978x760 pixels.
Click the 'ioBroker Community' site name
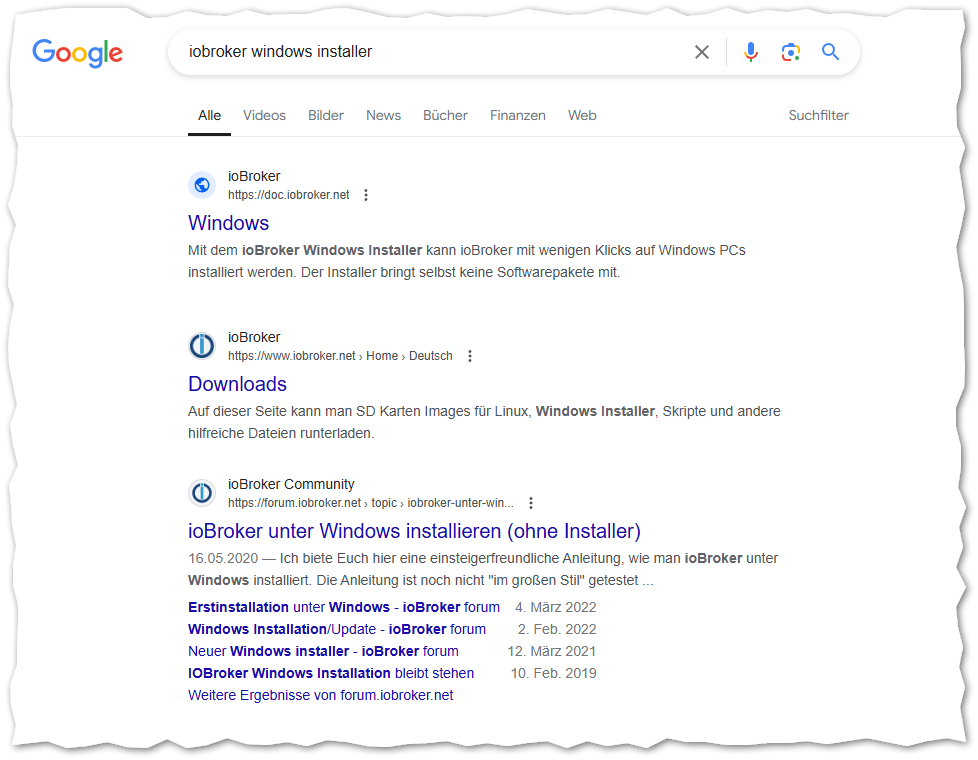[291, 485]
